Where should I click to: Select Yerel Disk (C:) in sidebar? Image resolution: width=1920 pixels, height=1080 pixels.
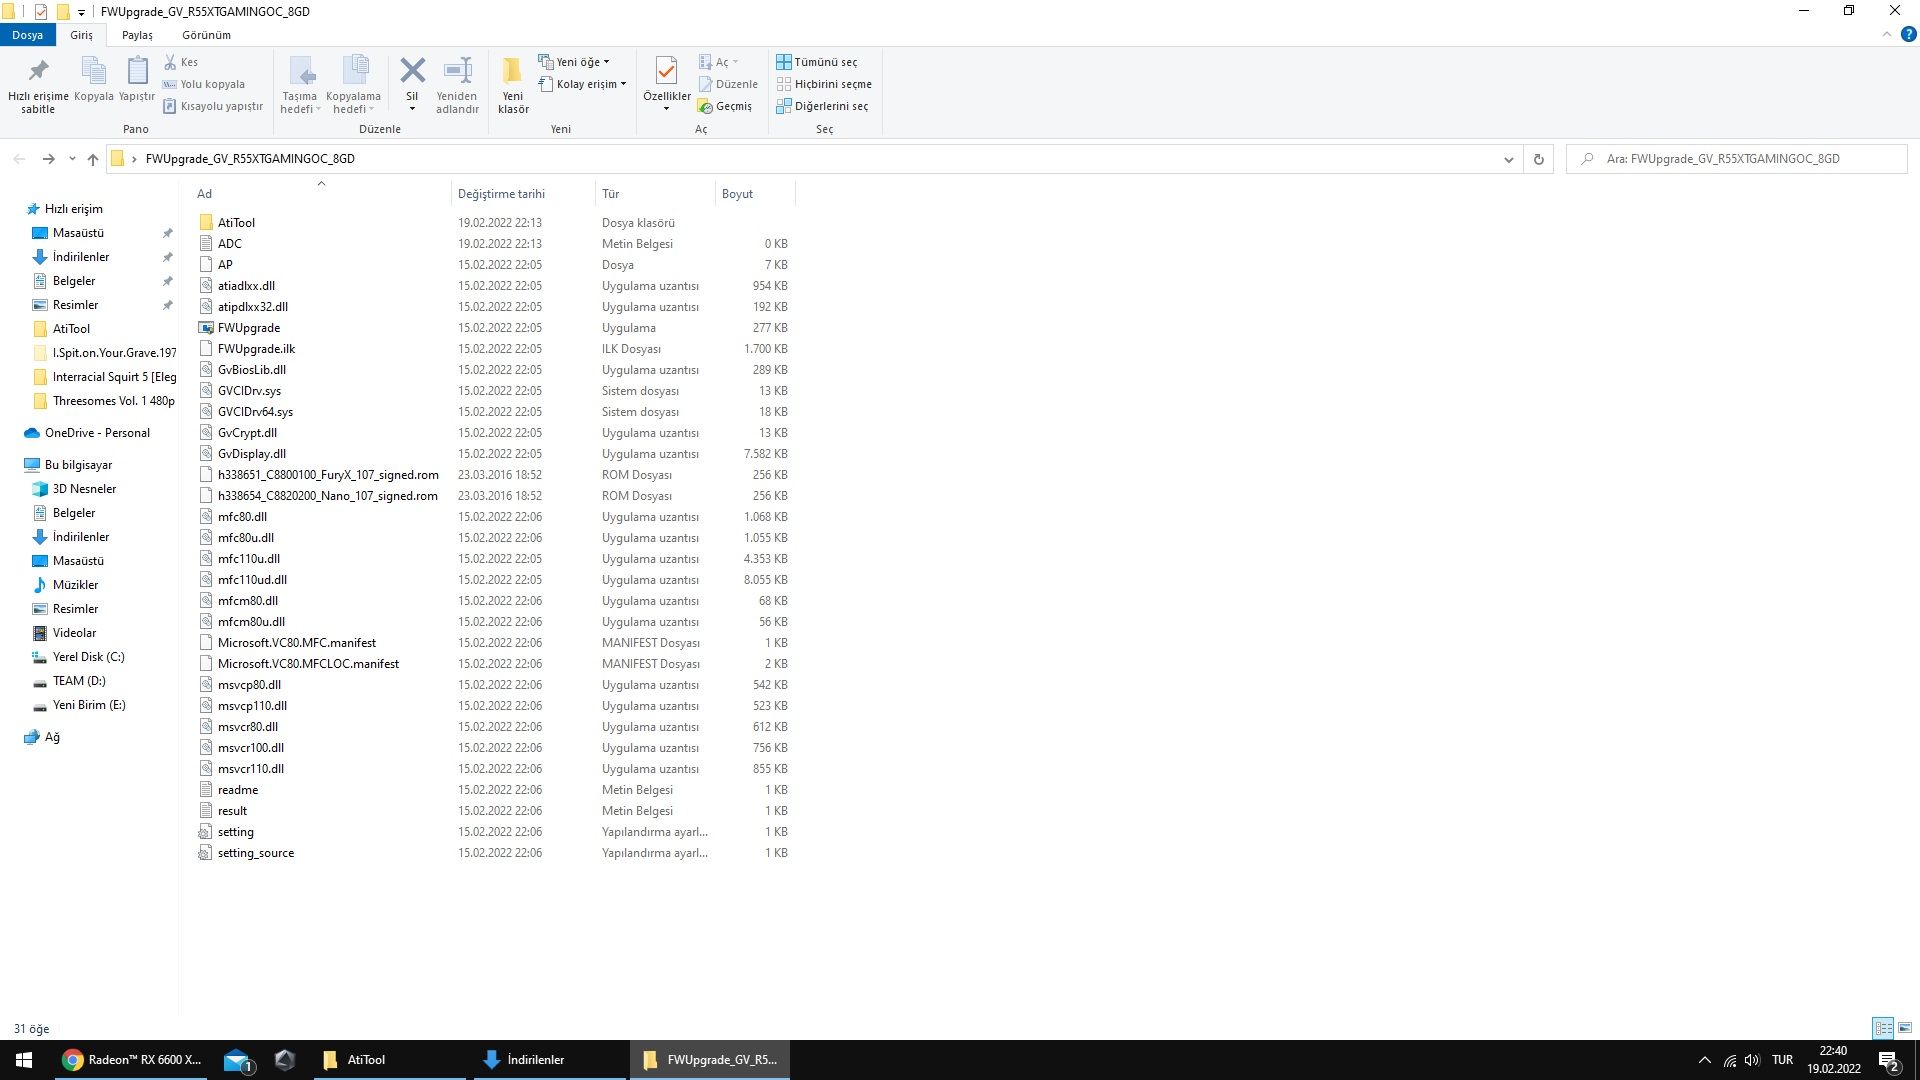tap(88, 657)
